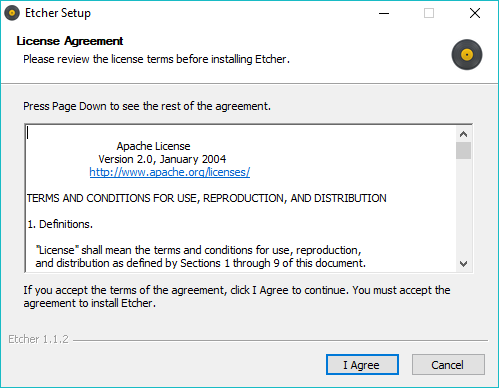Click the License Agreement heading
This screenshot has width=499, height=388.
click(70, 41)
